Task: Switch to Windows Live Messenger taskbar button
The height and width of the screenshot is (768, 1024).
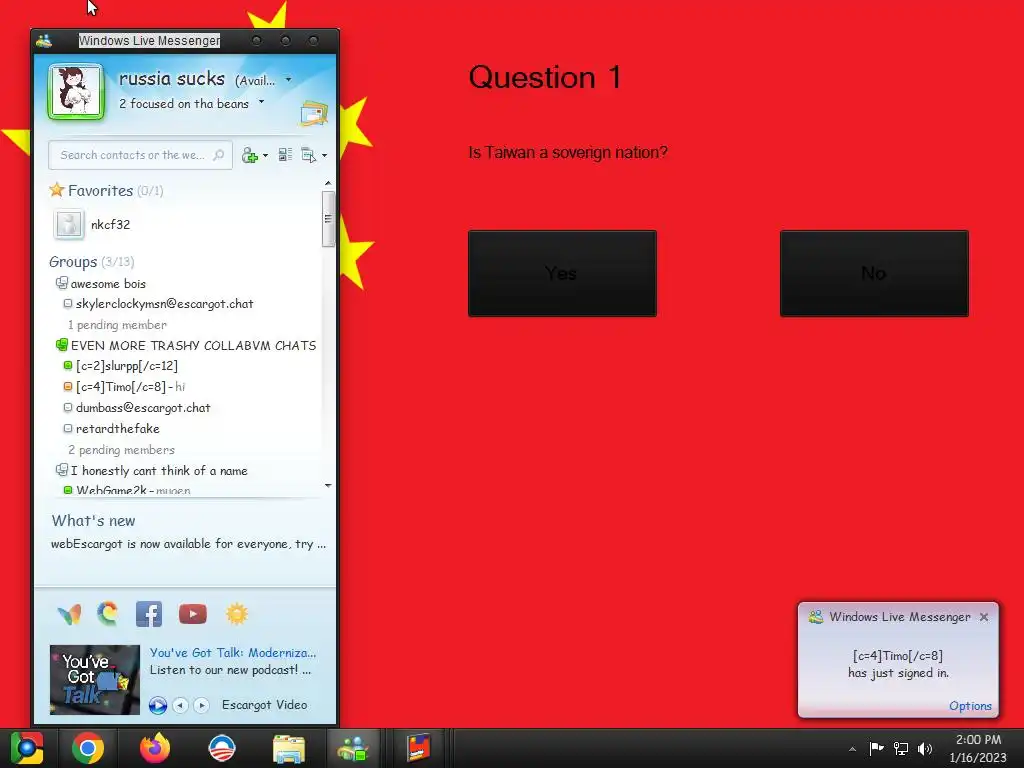Action: (x=353, y=748)
